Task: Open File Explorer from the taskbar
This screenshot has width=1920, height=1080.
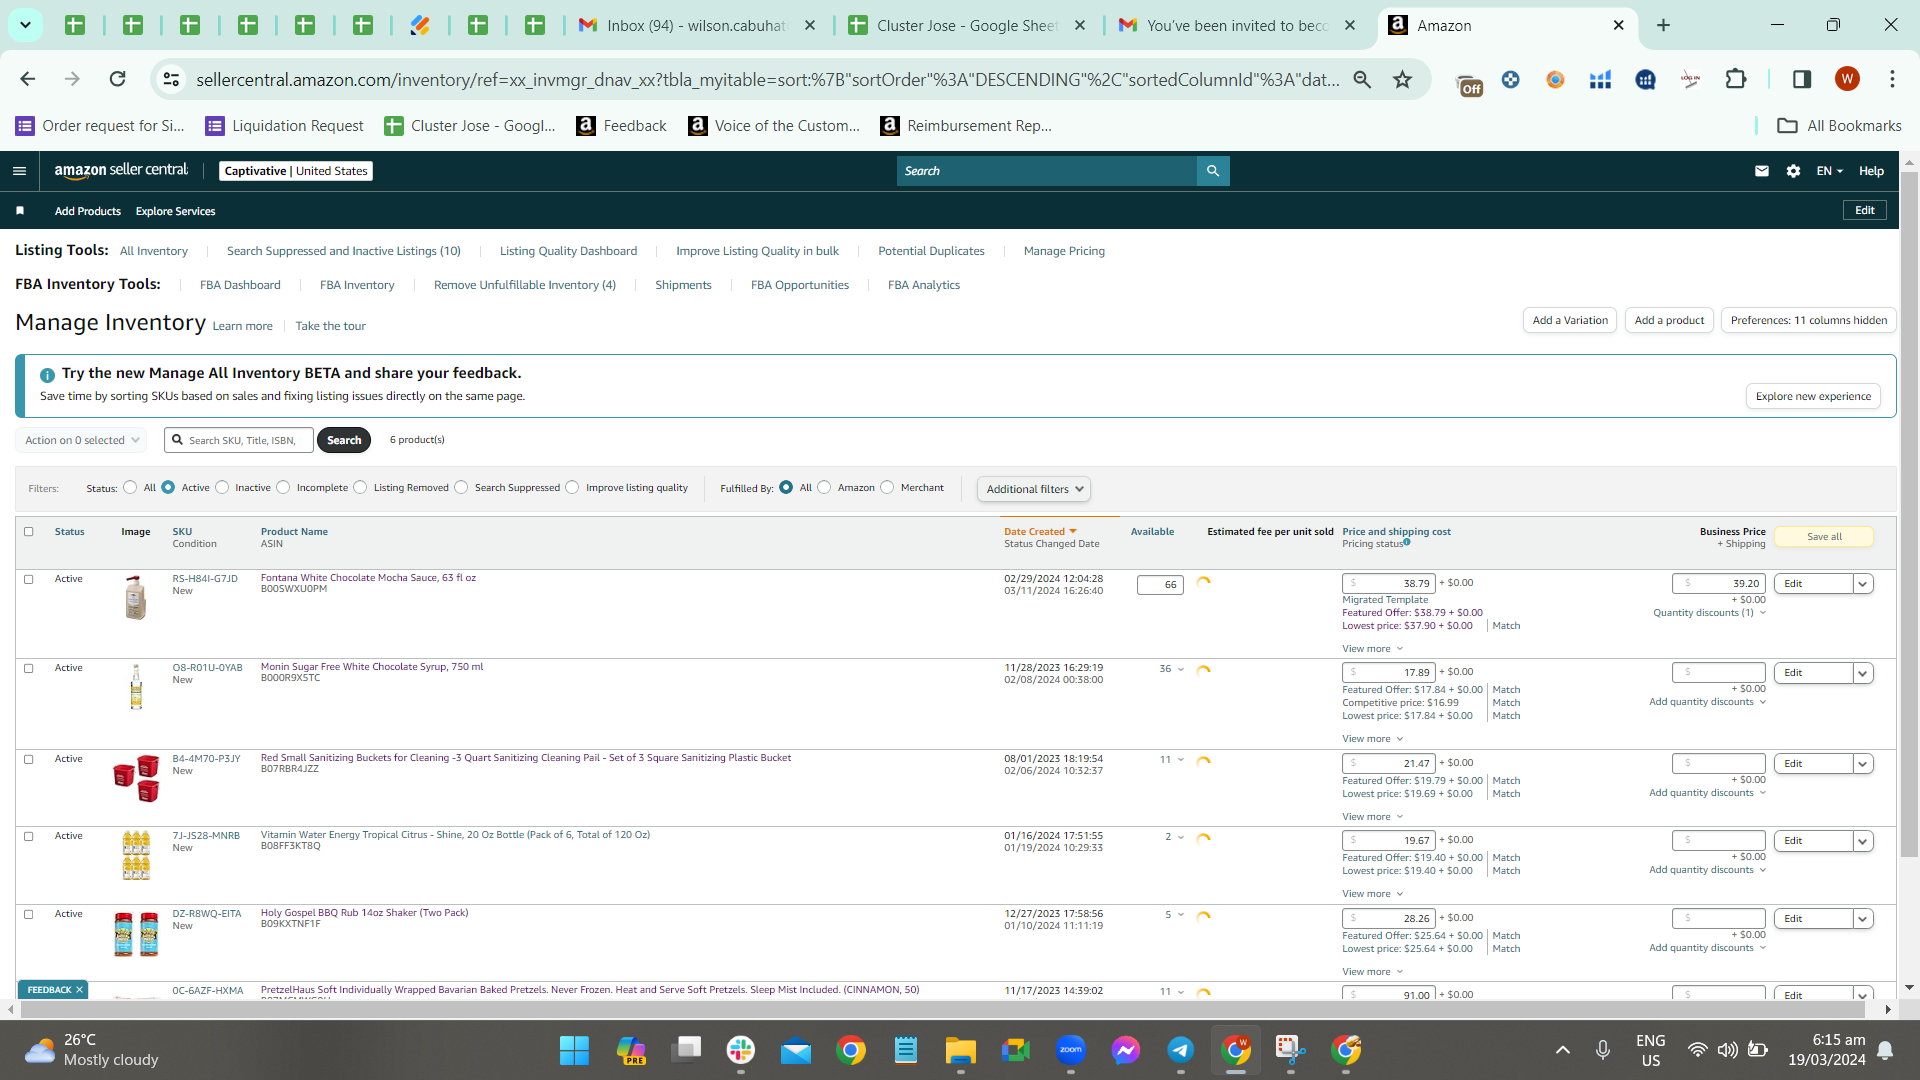Action: click(x=961, y=1050)
